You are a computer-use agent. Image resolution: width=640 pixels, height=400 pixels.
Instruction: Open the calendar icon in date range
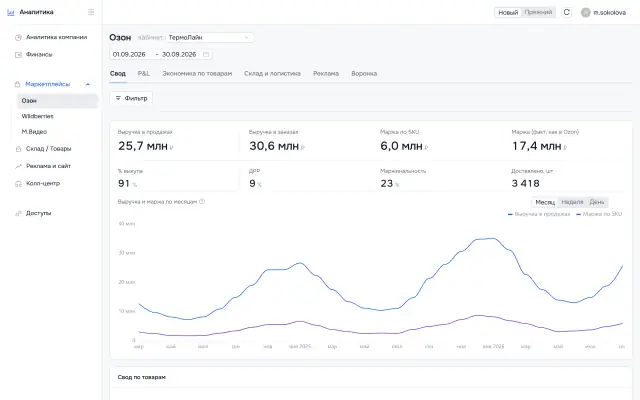(x=206, y=54)
